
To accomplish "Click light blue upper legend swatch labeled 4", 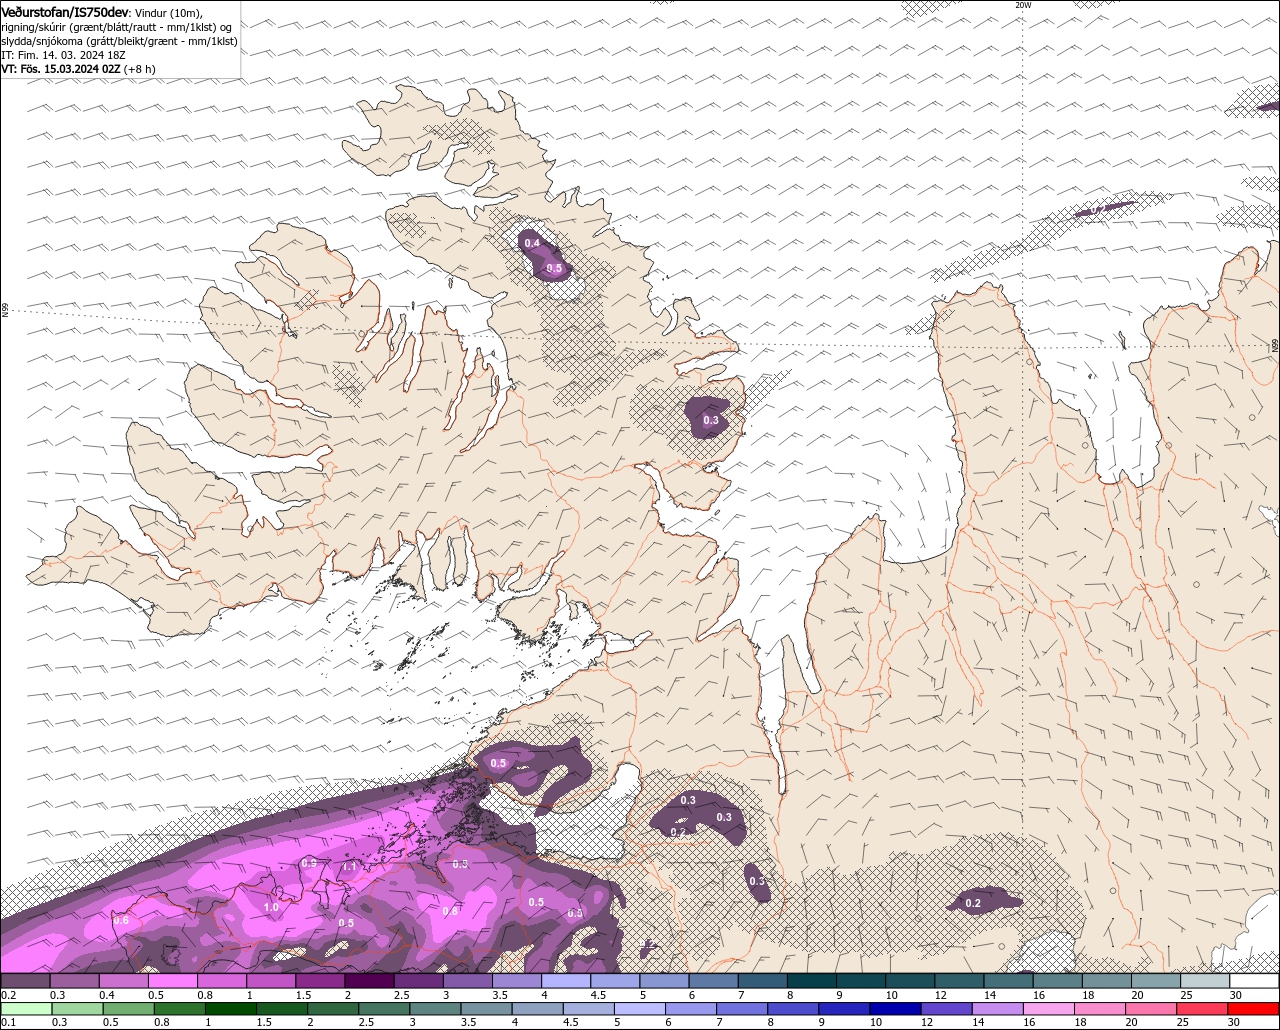I will click(566, 981).
